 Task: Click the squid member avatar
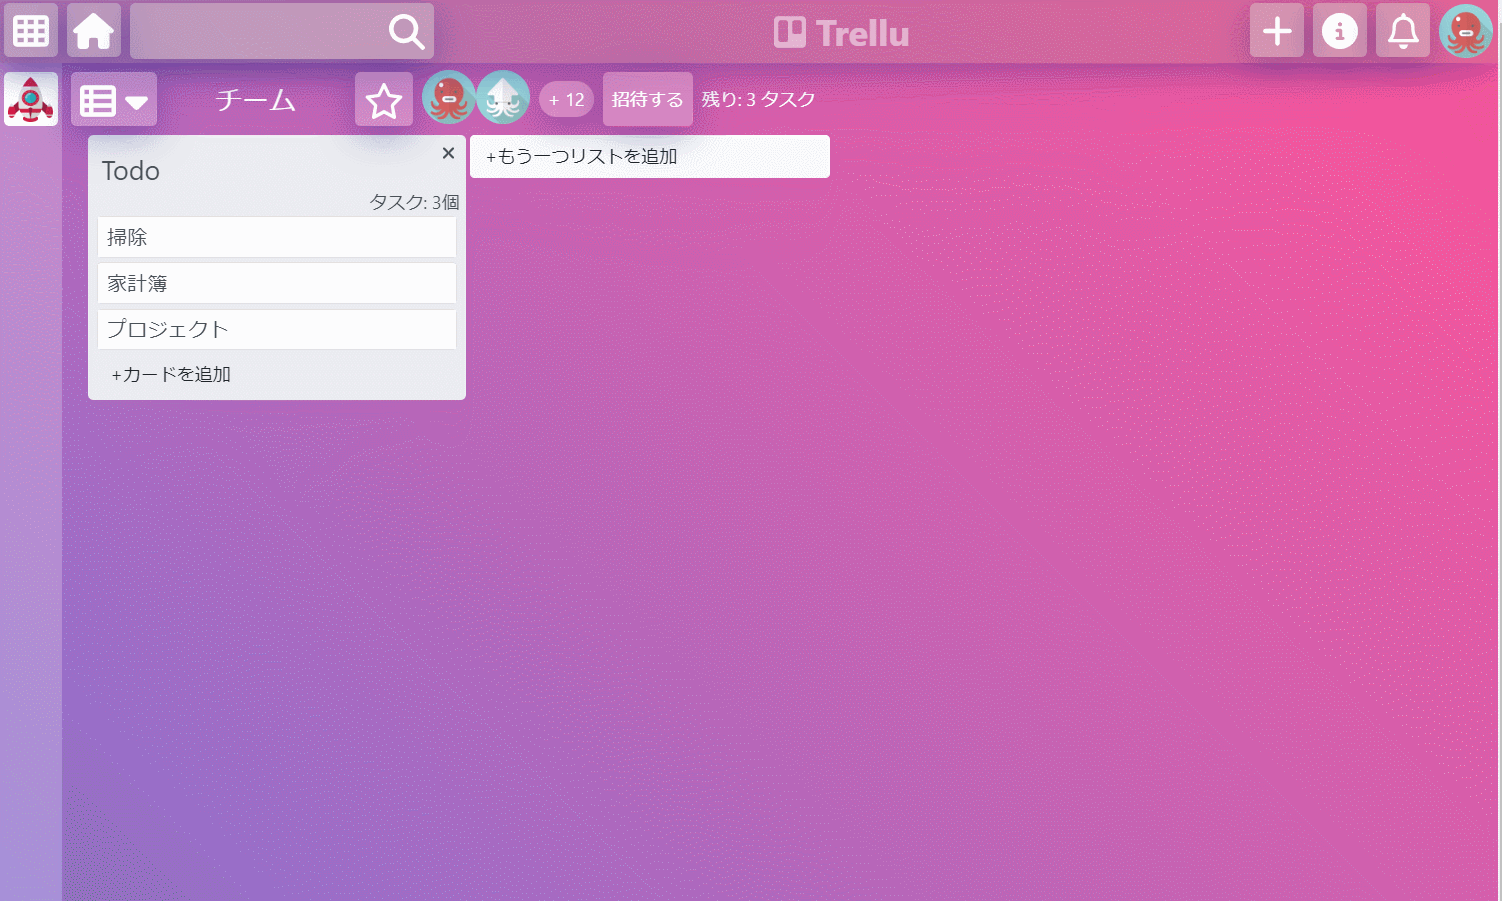tap(503, 97)
